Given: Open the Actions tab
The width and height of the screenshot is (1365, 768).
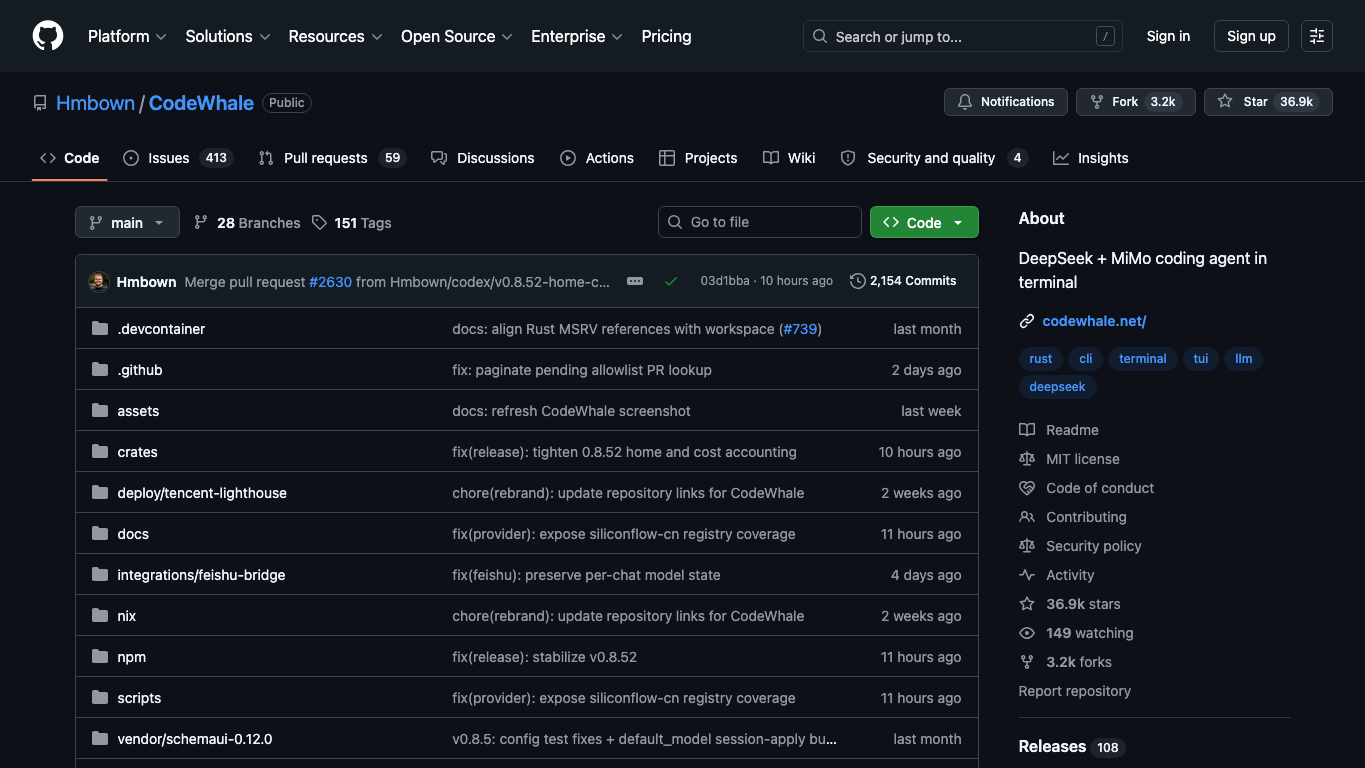Looking at the screenshot, I should tap(597, 158).
